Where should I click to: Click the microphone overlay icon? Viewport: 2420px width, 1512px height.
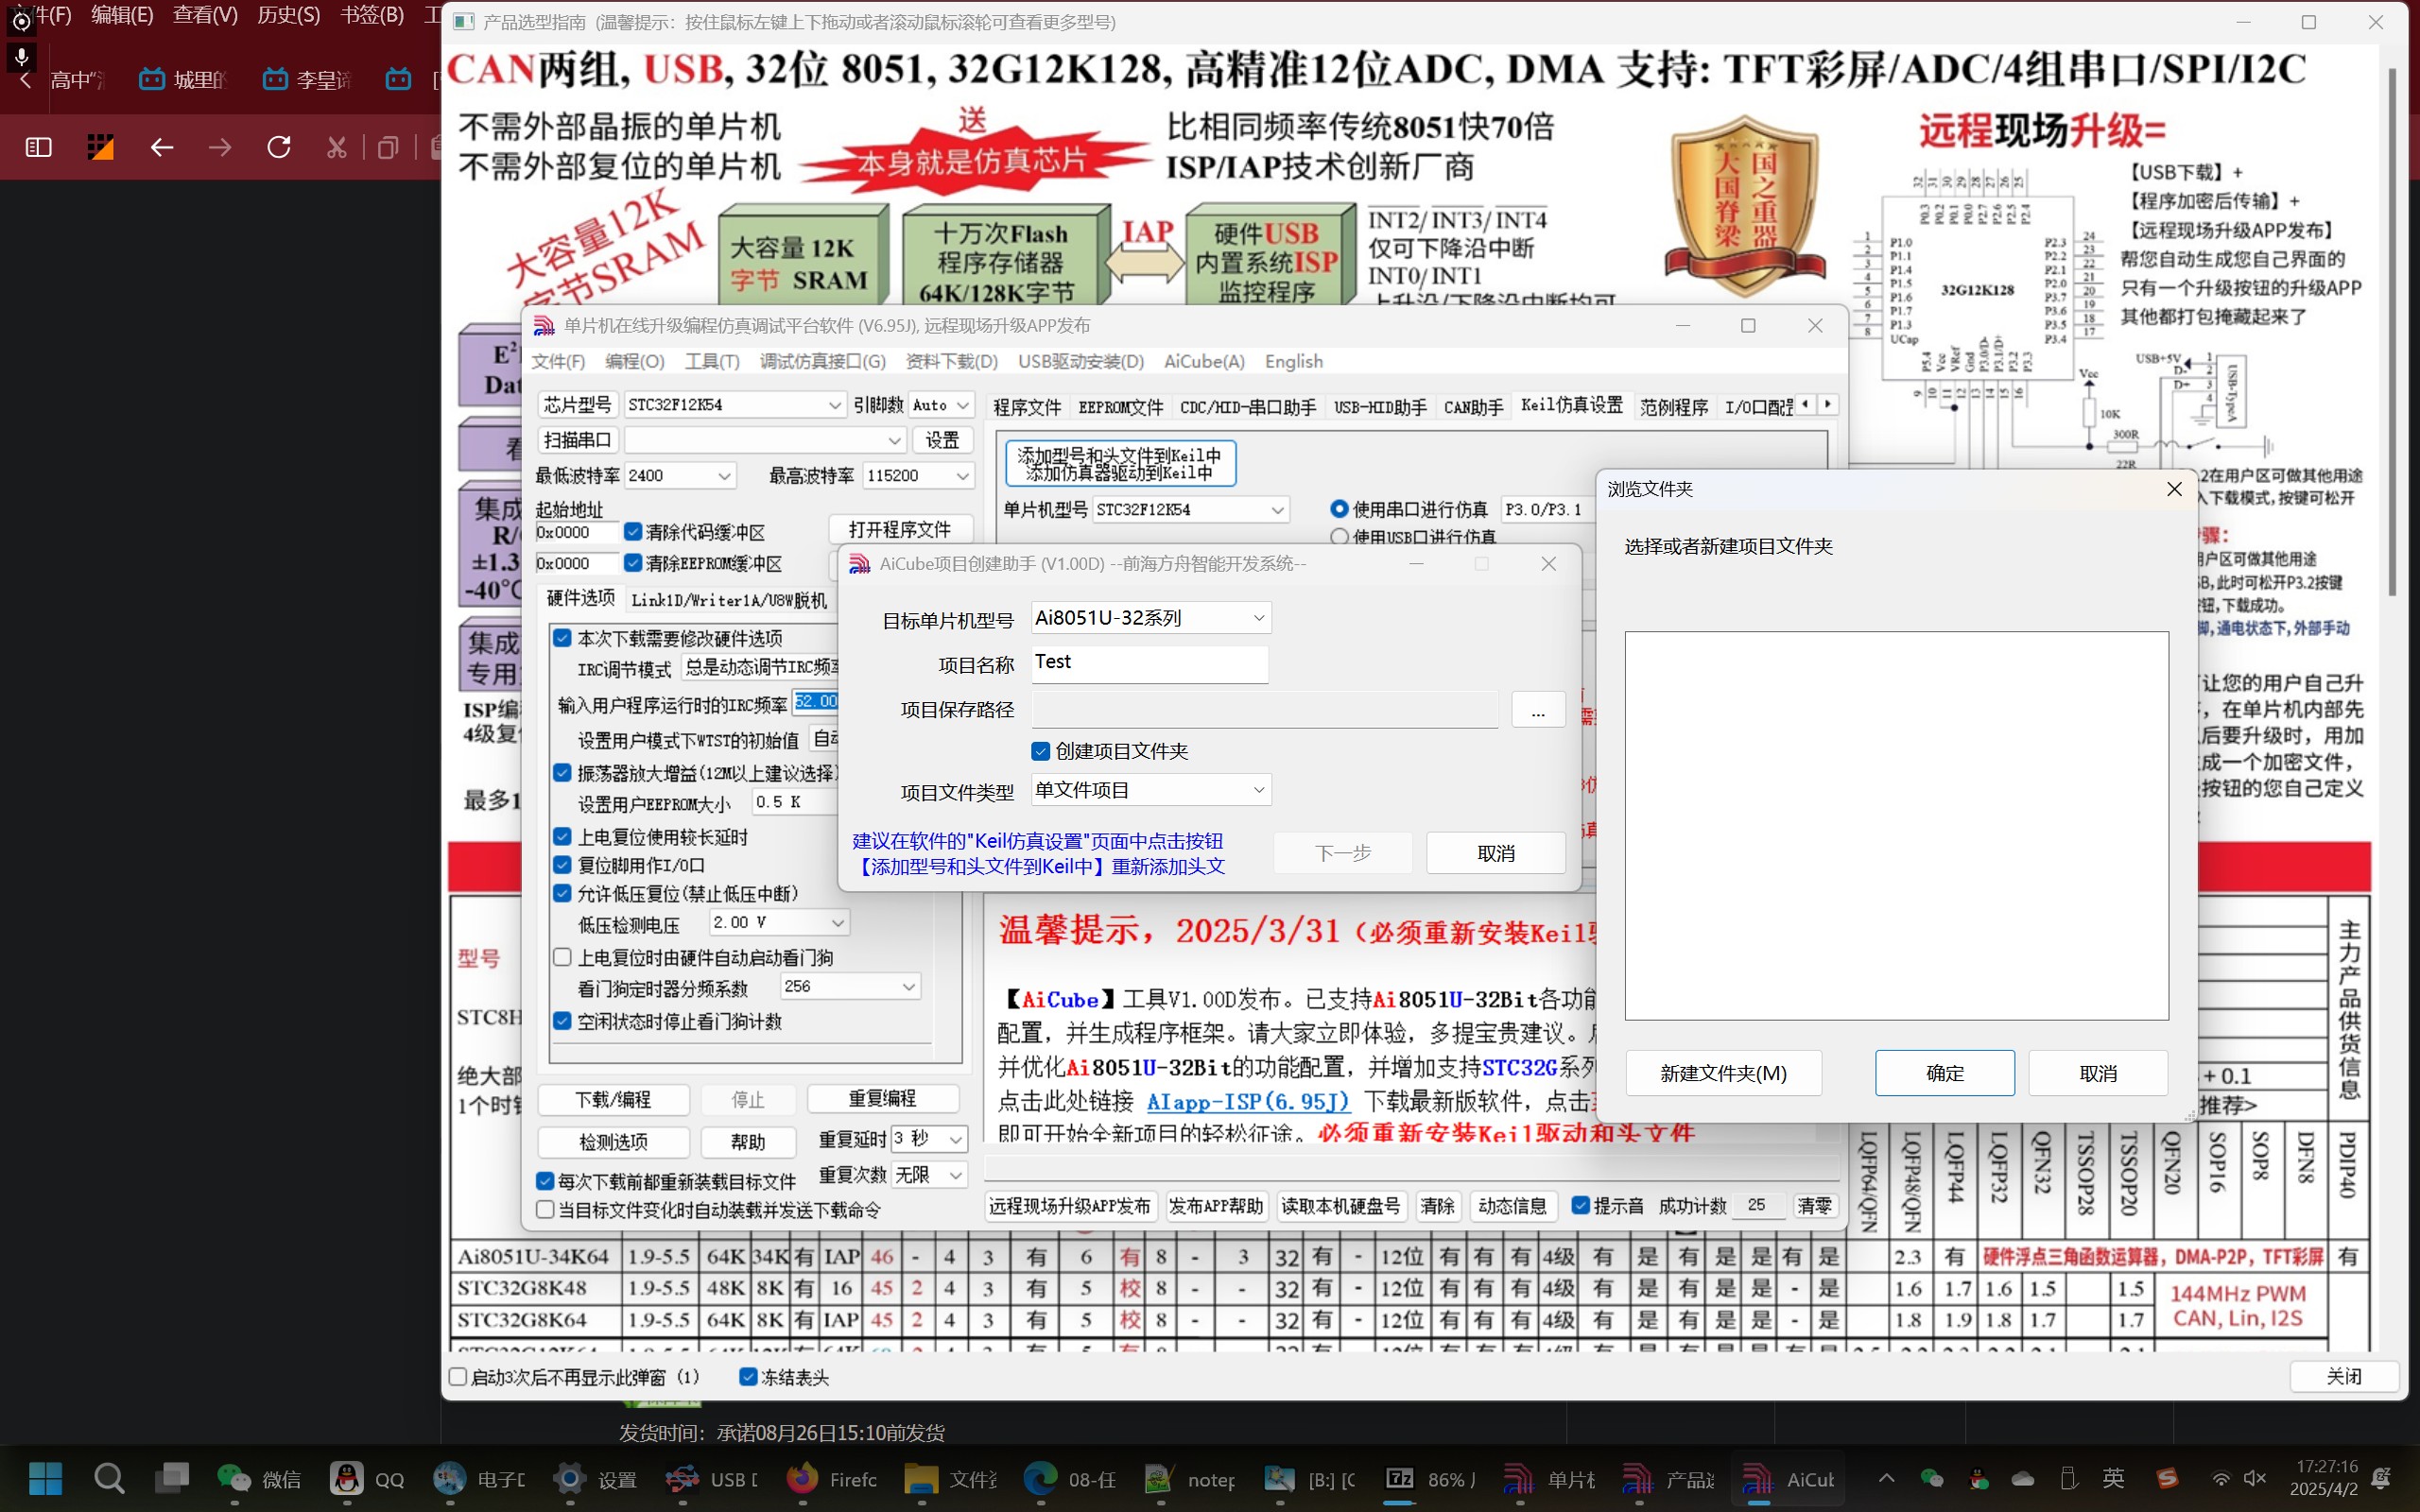pyautogui.click(x=21, y=56)
